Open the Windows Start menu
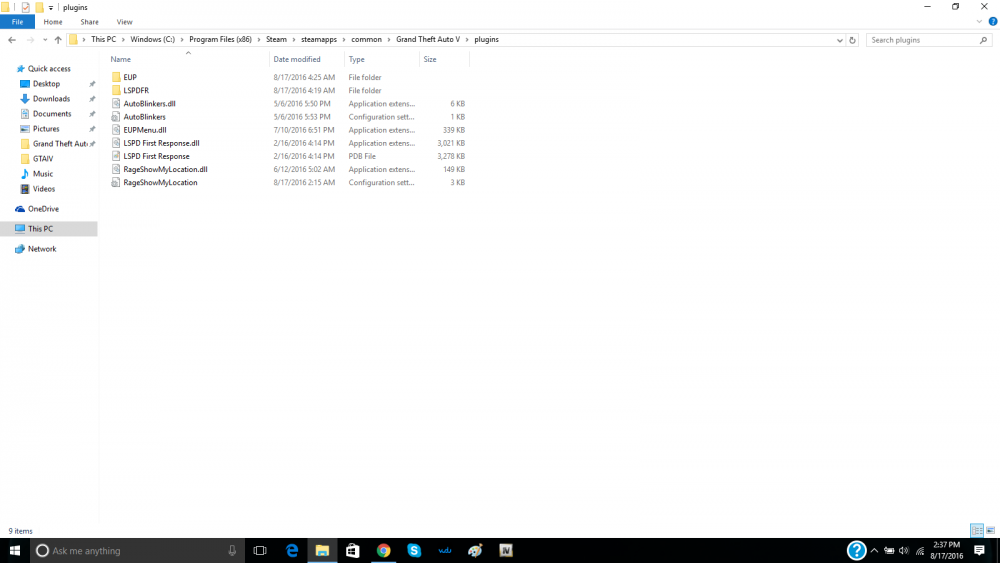The width and height of the screenshot is (1000, 563). [15, 550]
